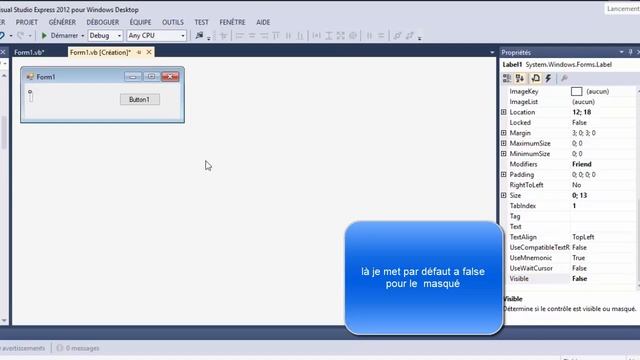The width and height of the screenshot is (640, 360).
Task: Click the Propriétés list vertical scrollbar
Action: click(638, 188)
